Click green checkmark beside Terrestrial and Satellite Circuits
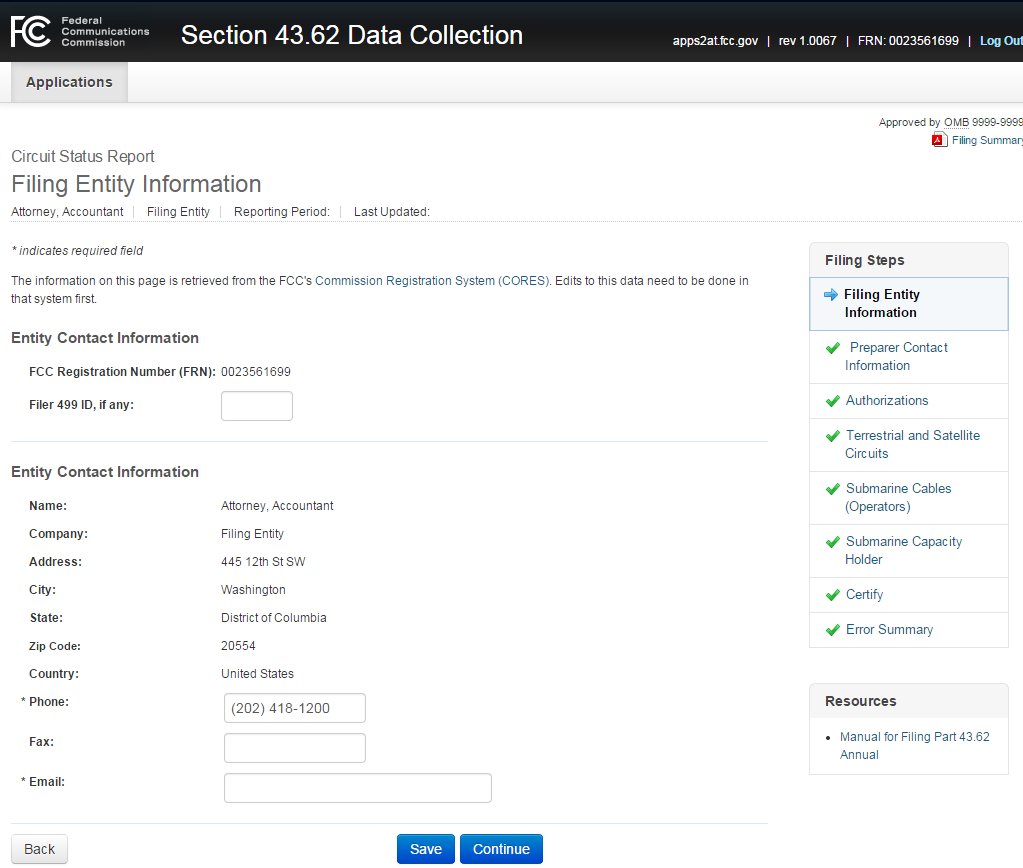Image resolution: width=1023 pixels, height=868 pixels. click(832, 436)
